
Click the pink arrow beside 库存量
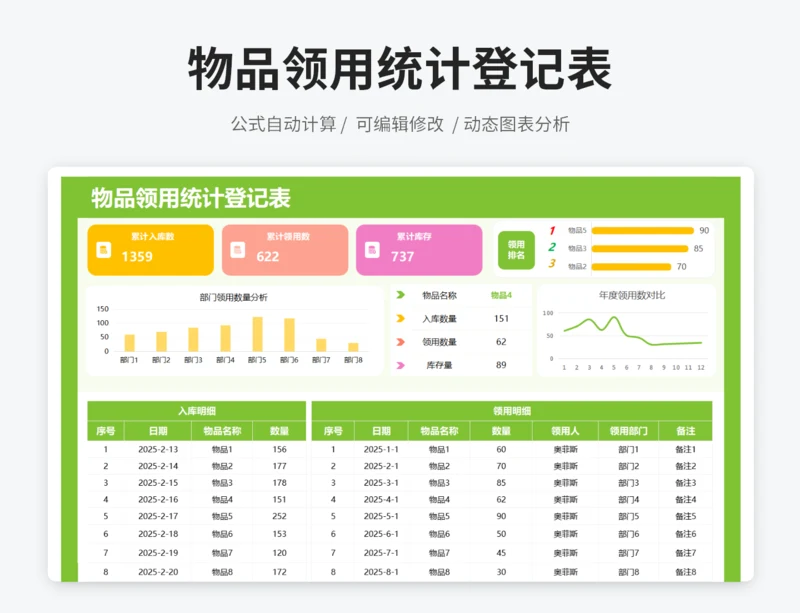401,365
